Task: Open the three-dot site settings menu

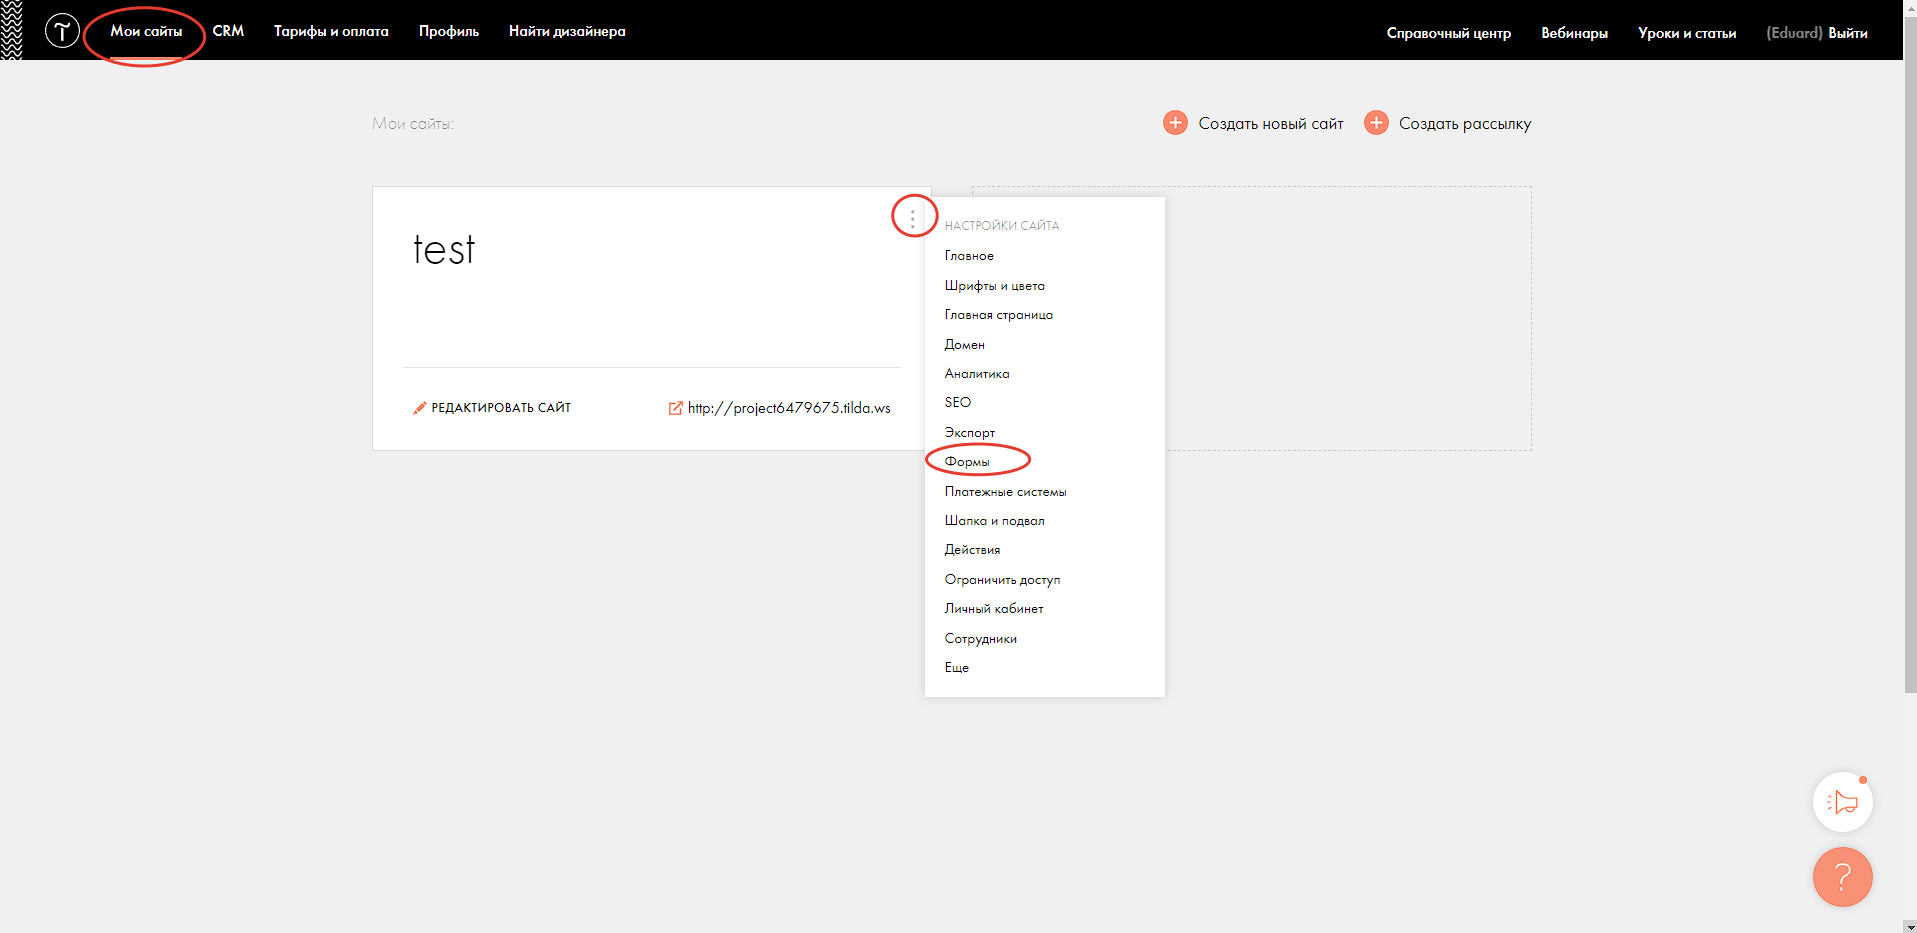Action: tap(912, 217)
